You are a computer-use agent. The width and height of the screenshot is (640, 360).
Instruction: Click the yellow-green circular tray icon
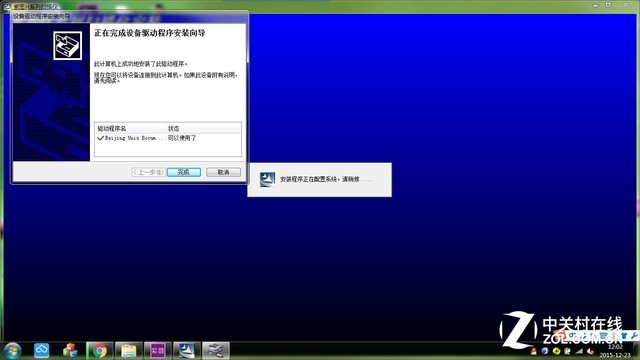click(x=556, y=351)
